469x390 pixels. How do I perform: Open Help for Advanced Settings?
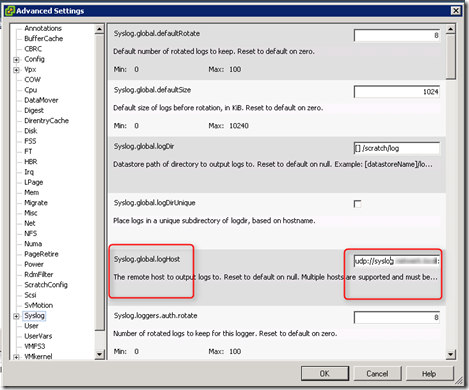tap(429, 374)
